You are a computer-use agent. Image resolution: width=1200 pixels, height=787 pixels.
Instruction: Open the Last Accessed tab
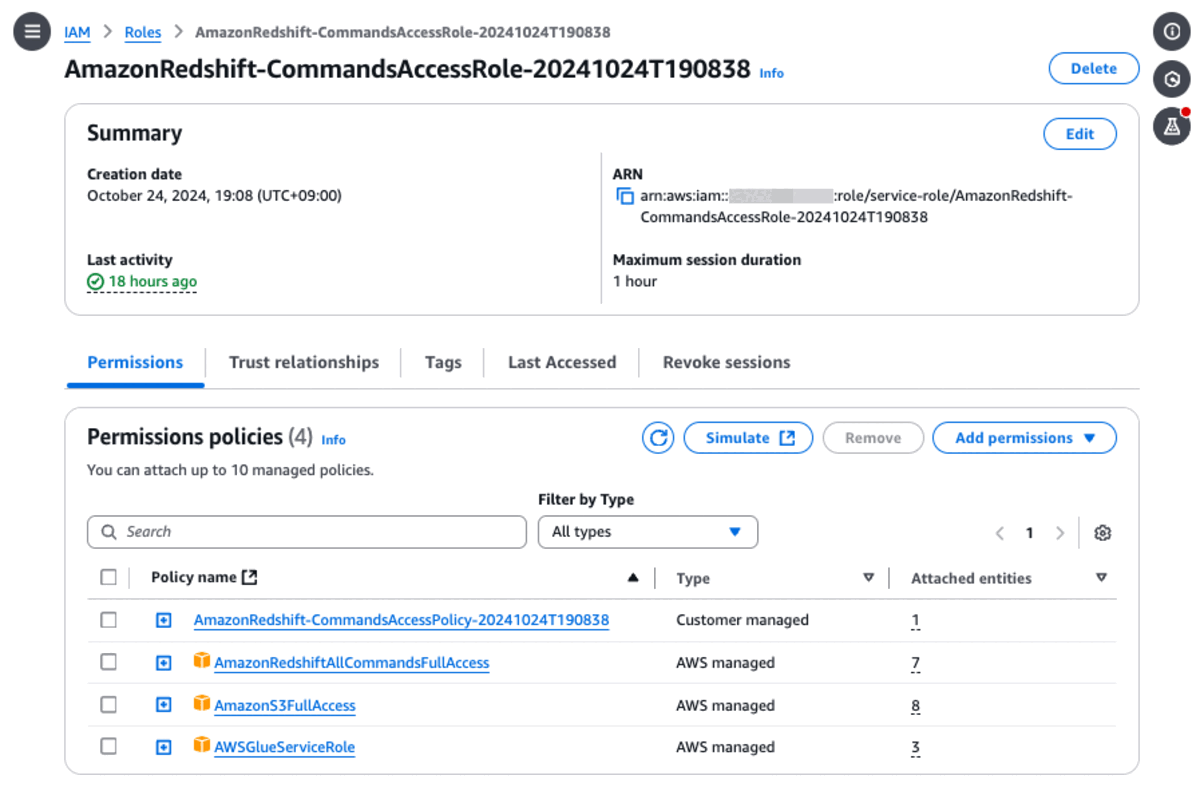tap(561, 362)
